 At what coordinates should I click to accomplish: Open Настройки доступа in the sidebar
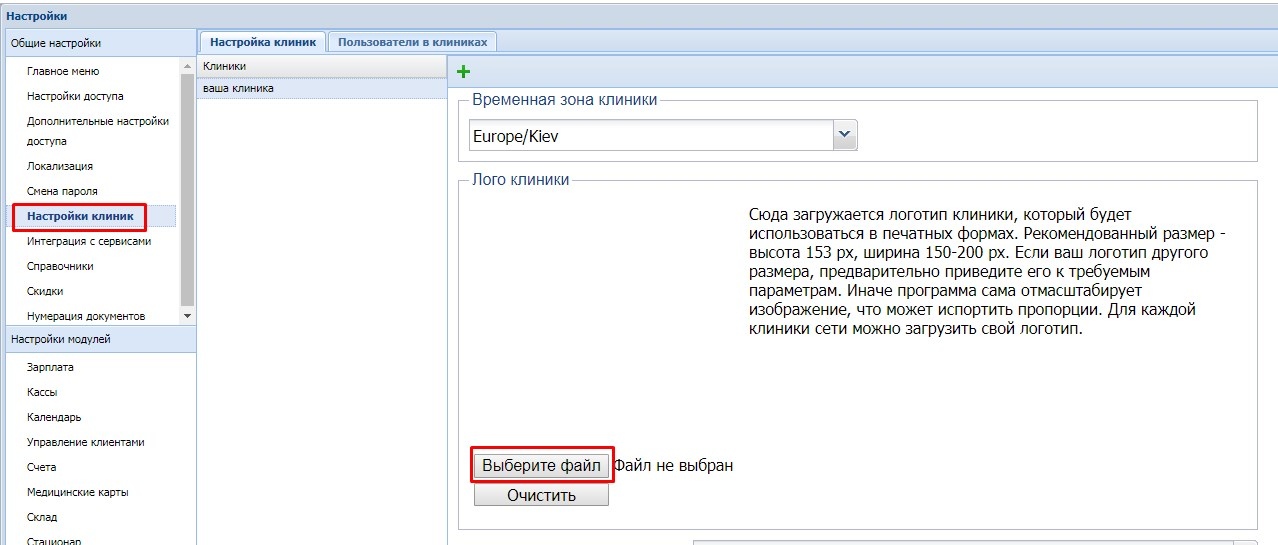coord(75,97)
